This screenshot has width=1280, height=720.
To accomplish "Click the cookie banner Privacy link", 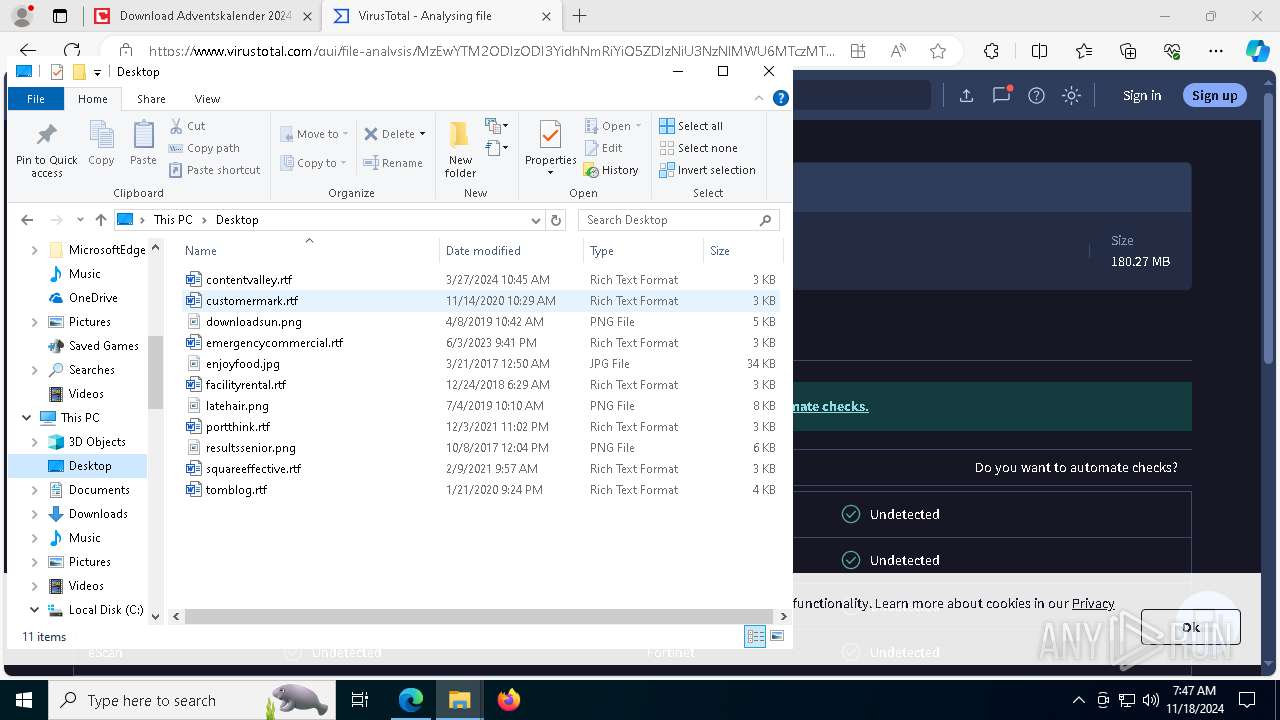I will click(1093, 603).
